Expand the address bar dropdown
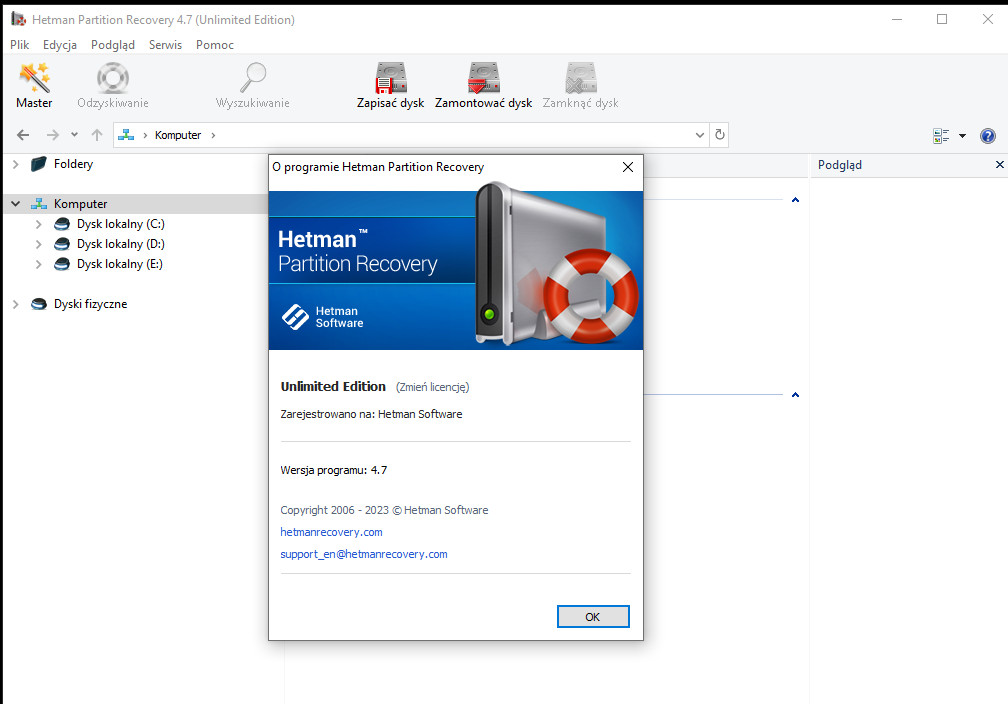Image resolution: width=1008 pixels, height=704 pixels. (700, 135)
